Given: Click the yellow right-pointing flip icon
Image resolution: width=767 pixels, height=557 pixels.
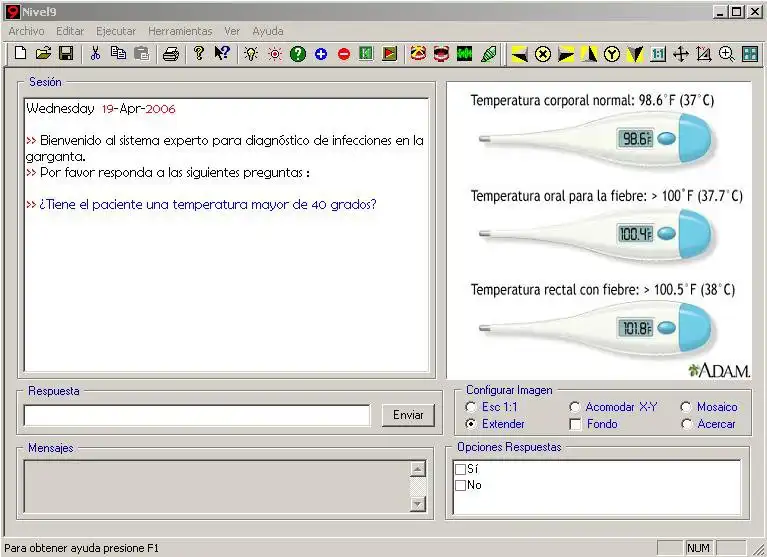Looking at the screenshot, I should coord(566,54).
